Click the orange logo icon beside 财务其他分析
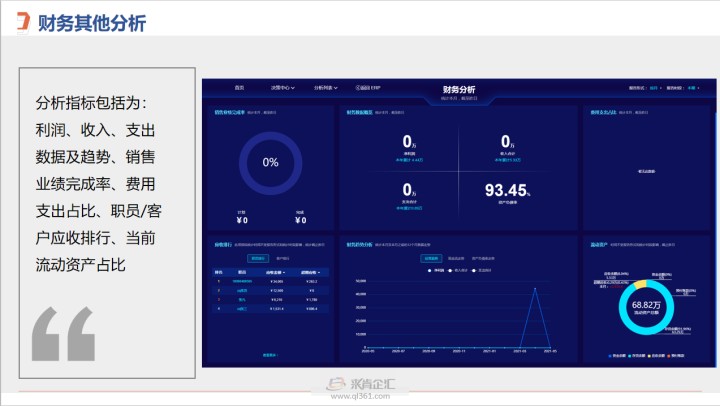The width and height of the screenshot is (720, 406). tap(23, 22)
